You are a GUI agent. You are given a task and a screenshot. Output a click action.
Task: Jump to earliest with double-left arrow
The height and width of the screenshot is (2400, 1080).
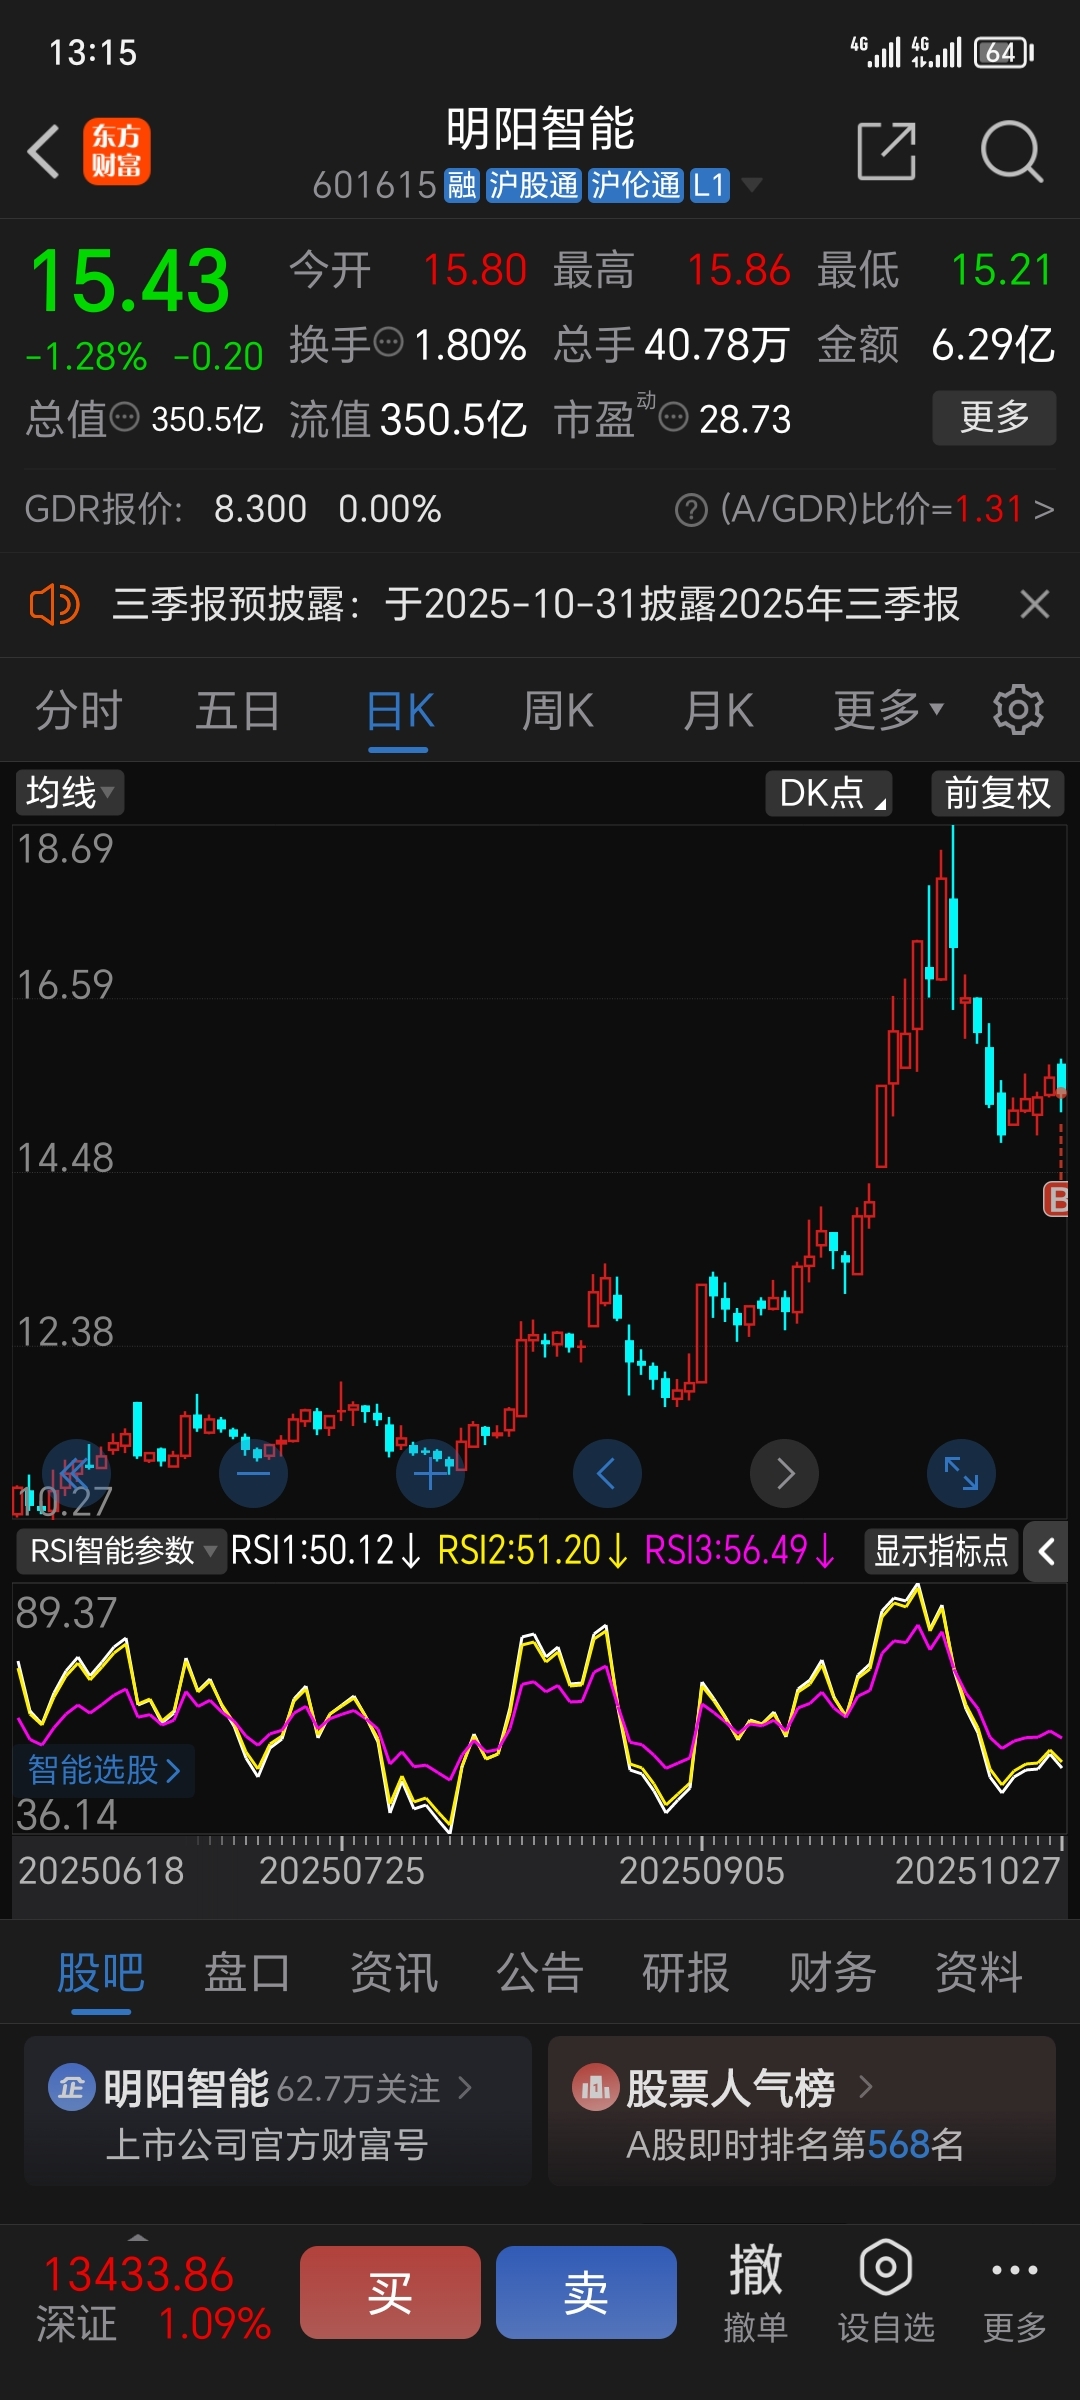point(76,1473)
